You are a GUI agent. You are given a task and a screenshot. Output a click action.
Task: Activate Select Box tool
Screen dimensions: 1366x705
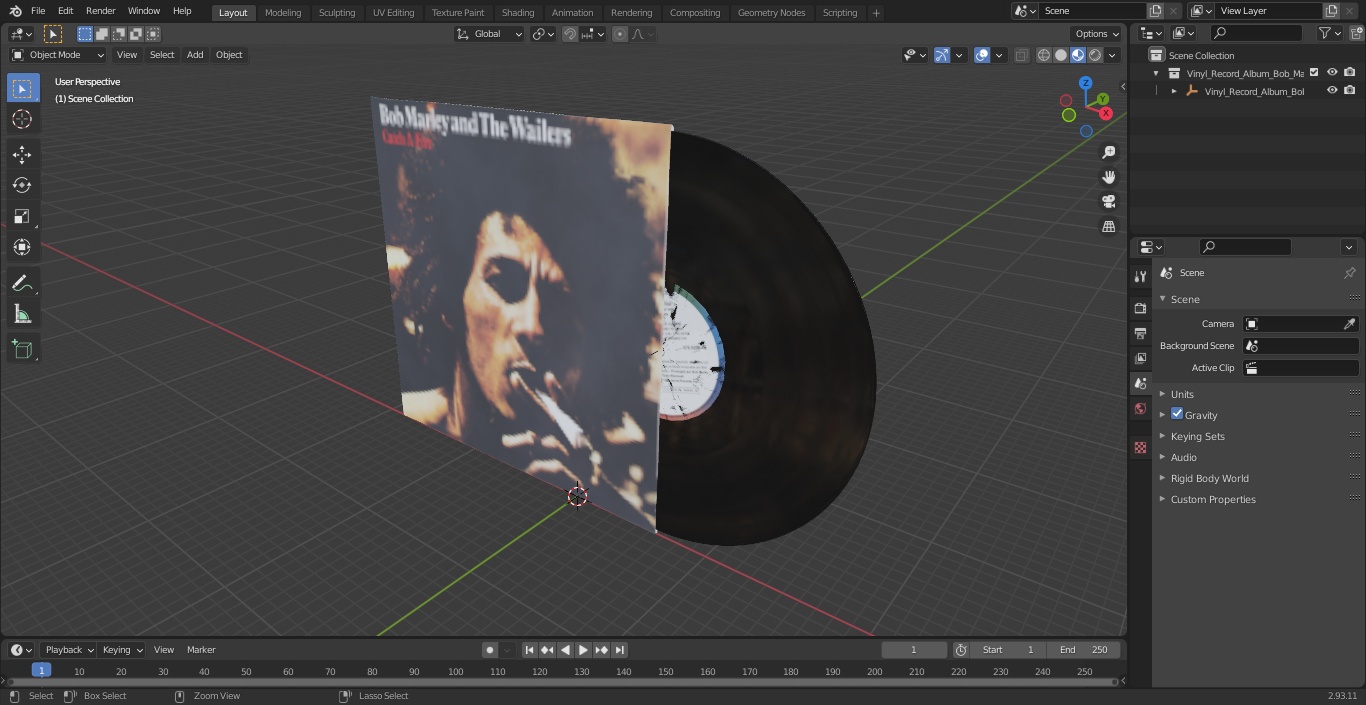22,88
